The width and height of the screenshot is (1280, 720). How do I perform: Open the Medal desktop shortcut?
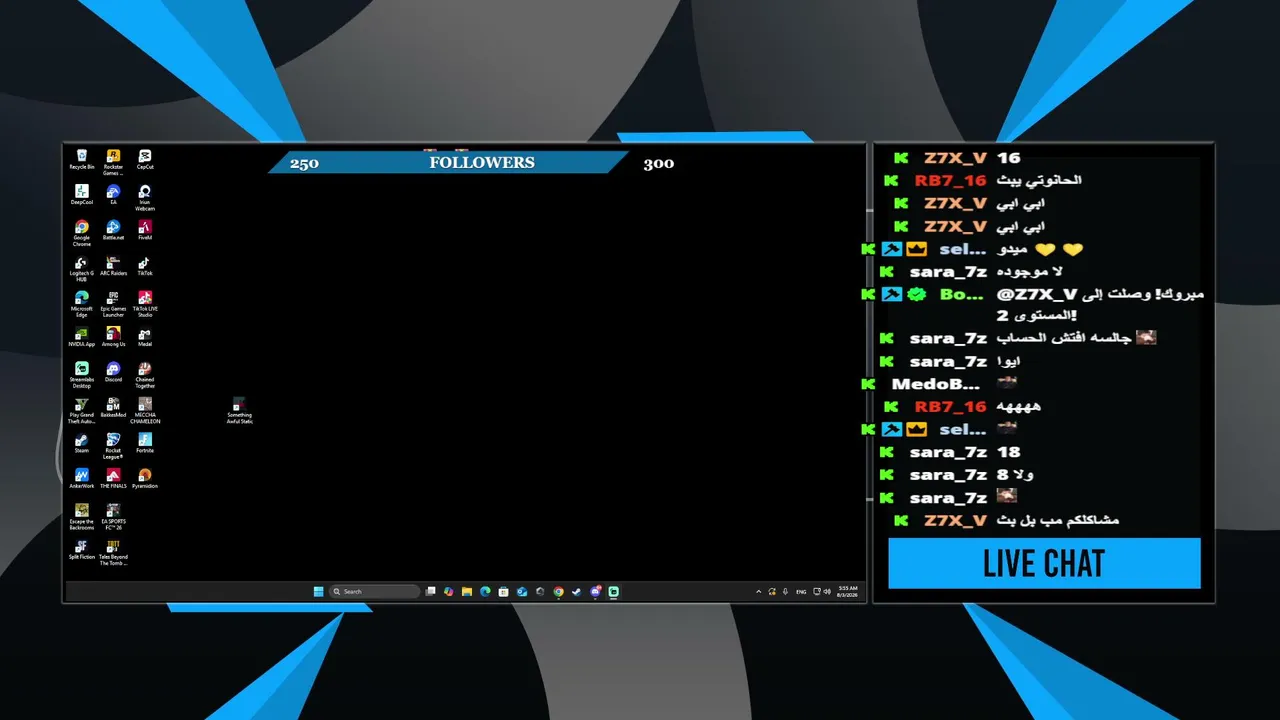coord(145,337)
